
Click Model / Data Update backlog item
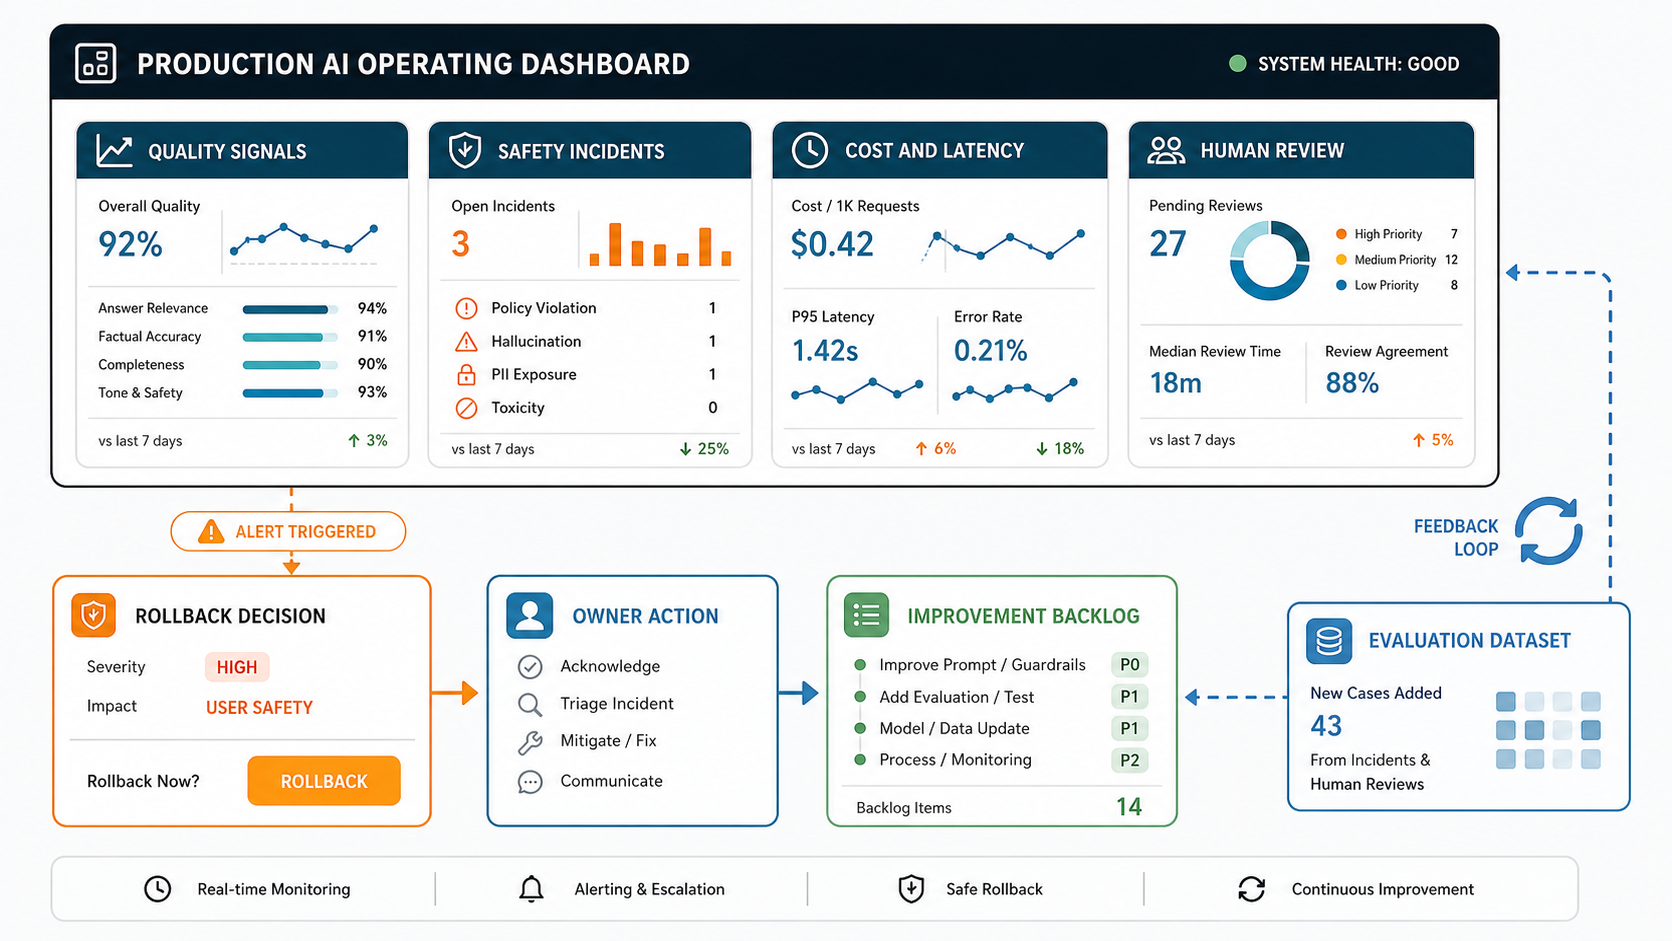[954, 729]
